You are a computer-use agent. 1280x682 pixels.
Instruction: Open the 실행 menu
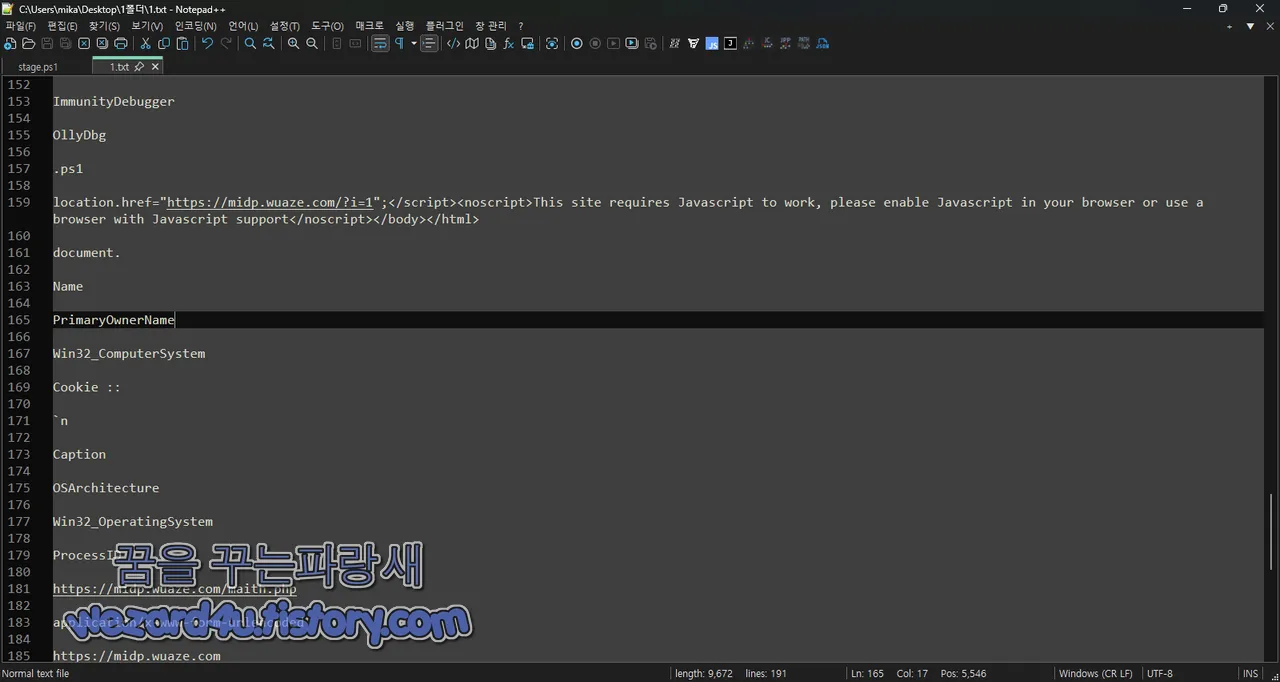pyautogui.click(x=405, y=26)
